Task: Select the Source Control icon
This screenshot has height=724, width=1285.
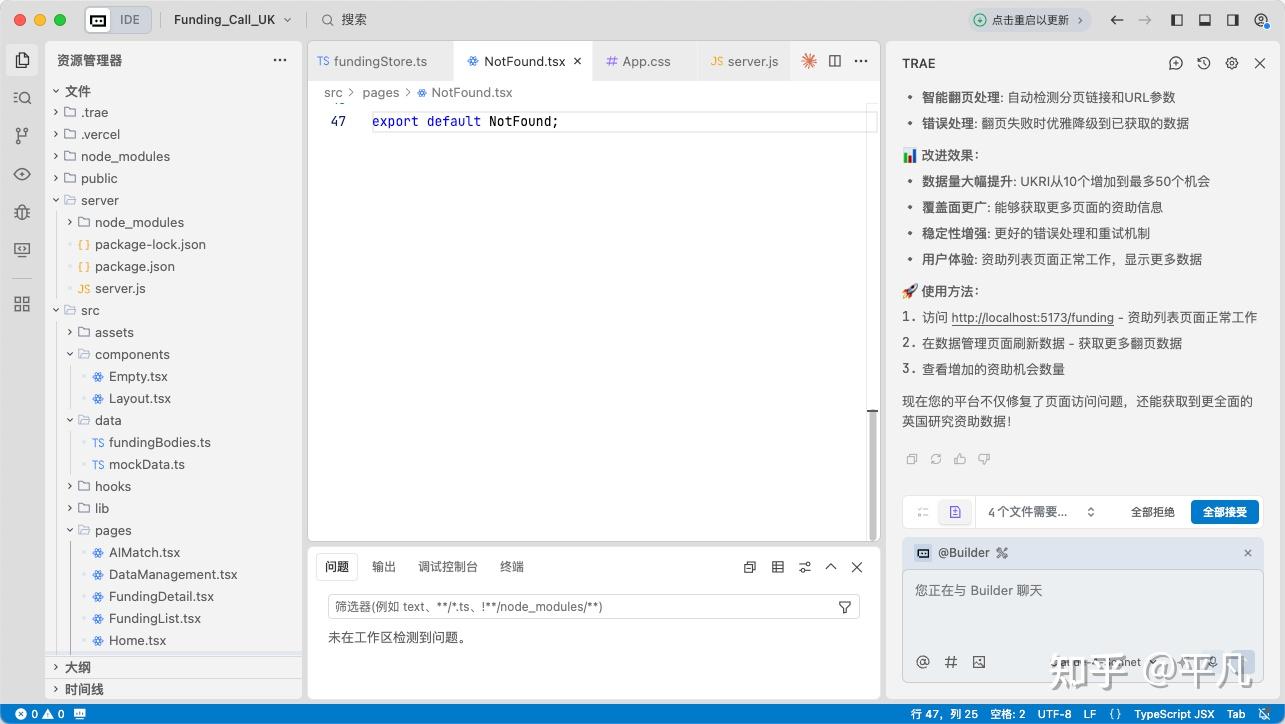Action: [22, 133]
